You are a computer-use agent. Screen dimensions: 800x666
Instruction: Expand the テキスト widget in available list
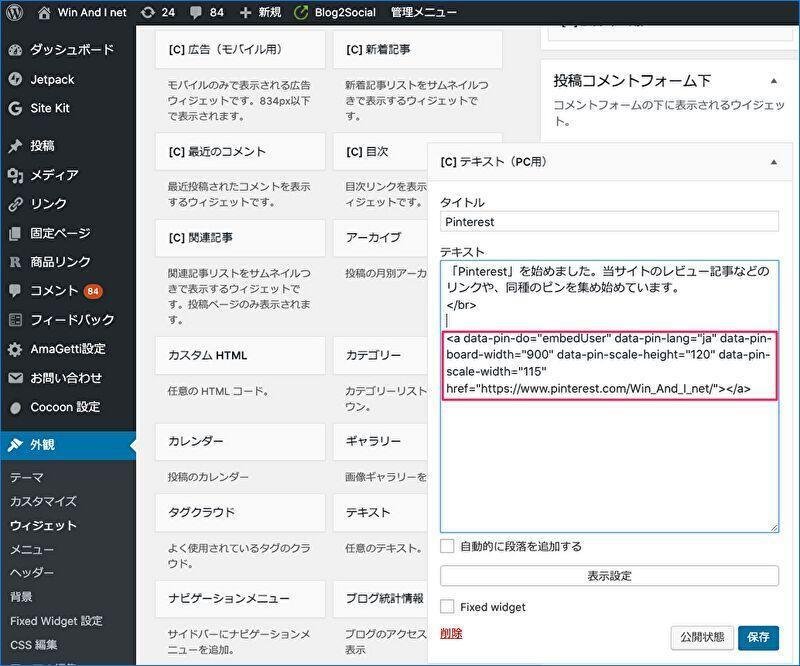[x=380, y=512]
